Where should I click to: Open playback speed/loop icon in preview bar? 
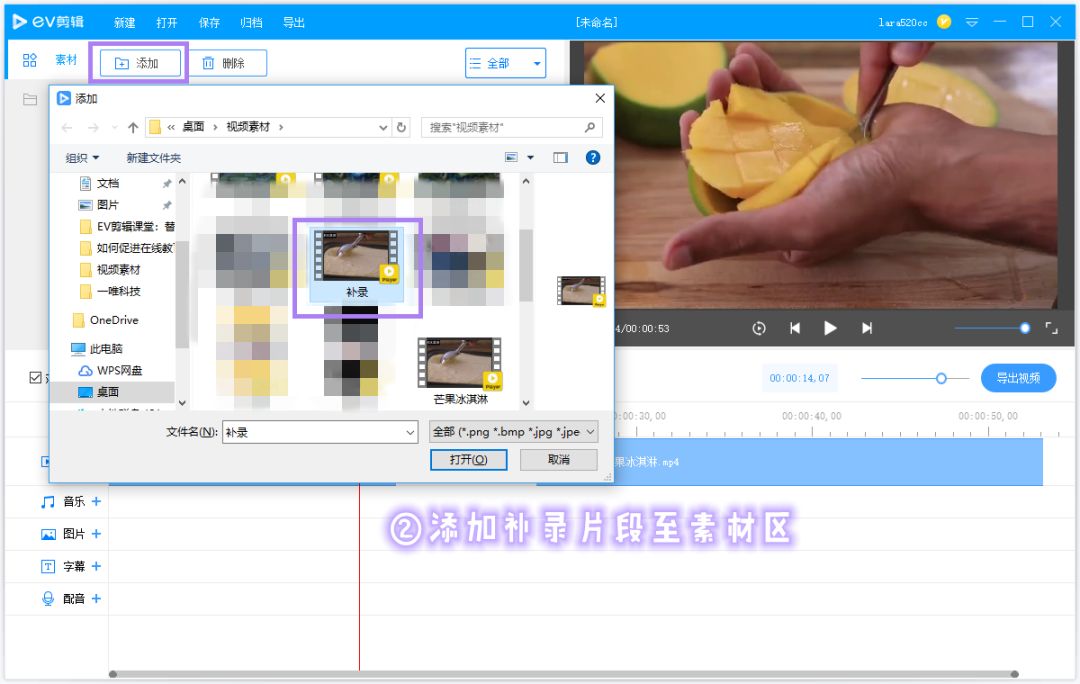(x=759, y=328)
